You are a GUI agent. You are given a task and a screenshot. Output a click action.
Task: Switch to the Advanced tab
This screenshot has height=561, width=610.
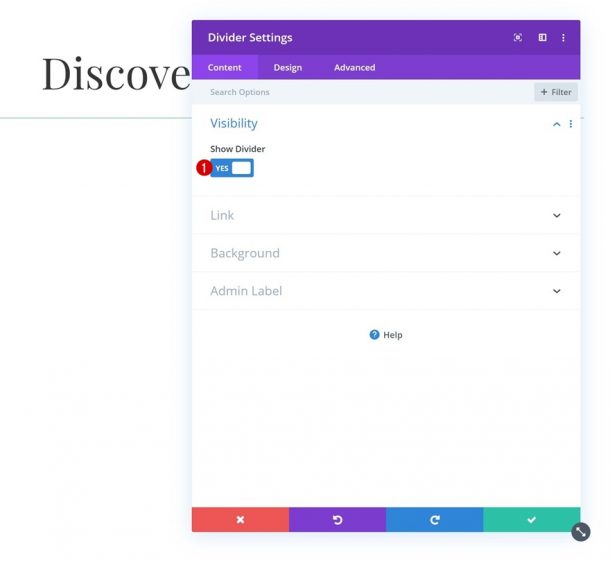354,68
